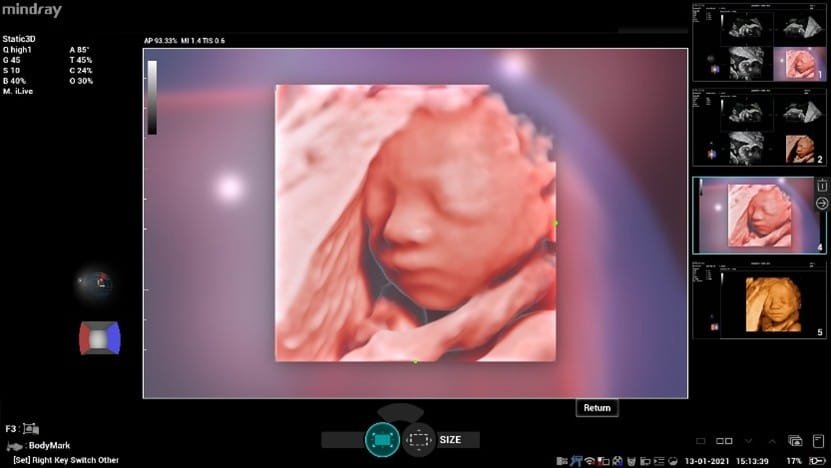Click the clipboard report icon at bottom right
The width and height of the screenshot is (831, 468).
[818, 440]
